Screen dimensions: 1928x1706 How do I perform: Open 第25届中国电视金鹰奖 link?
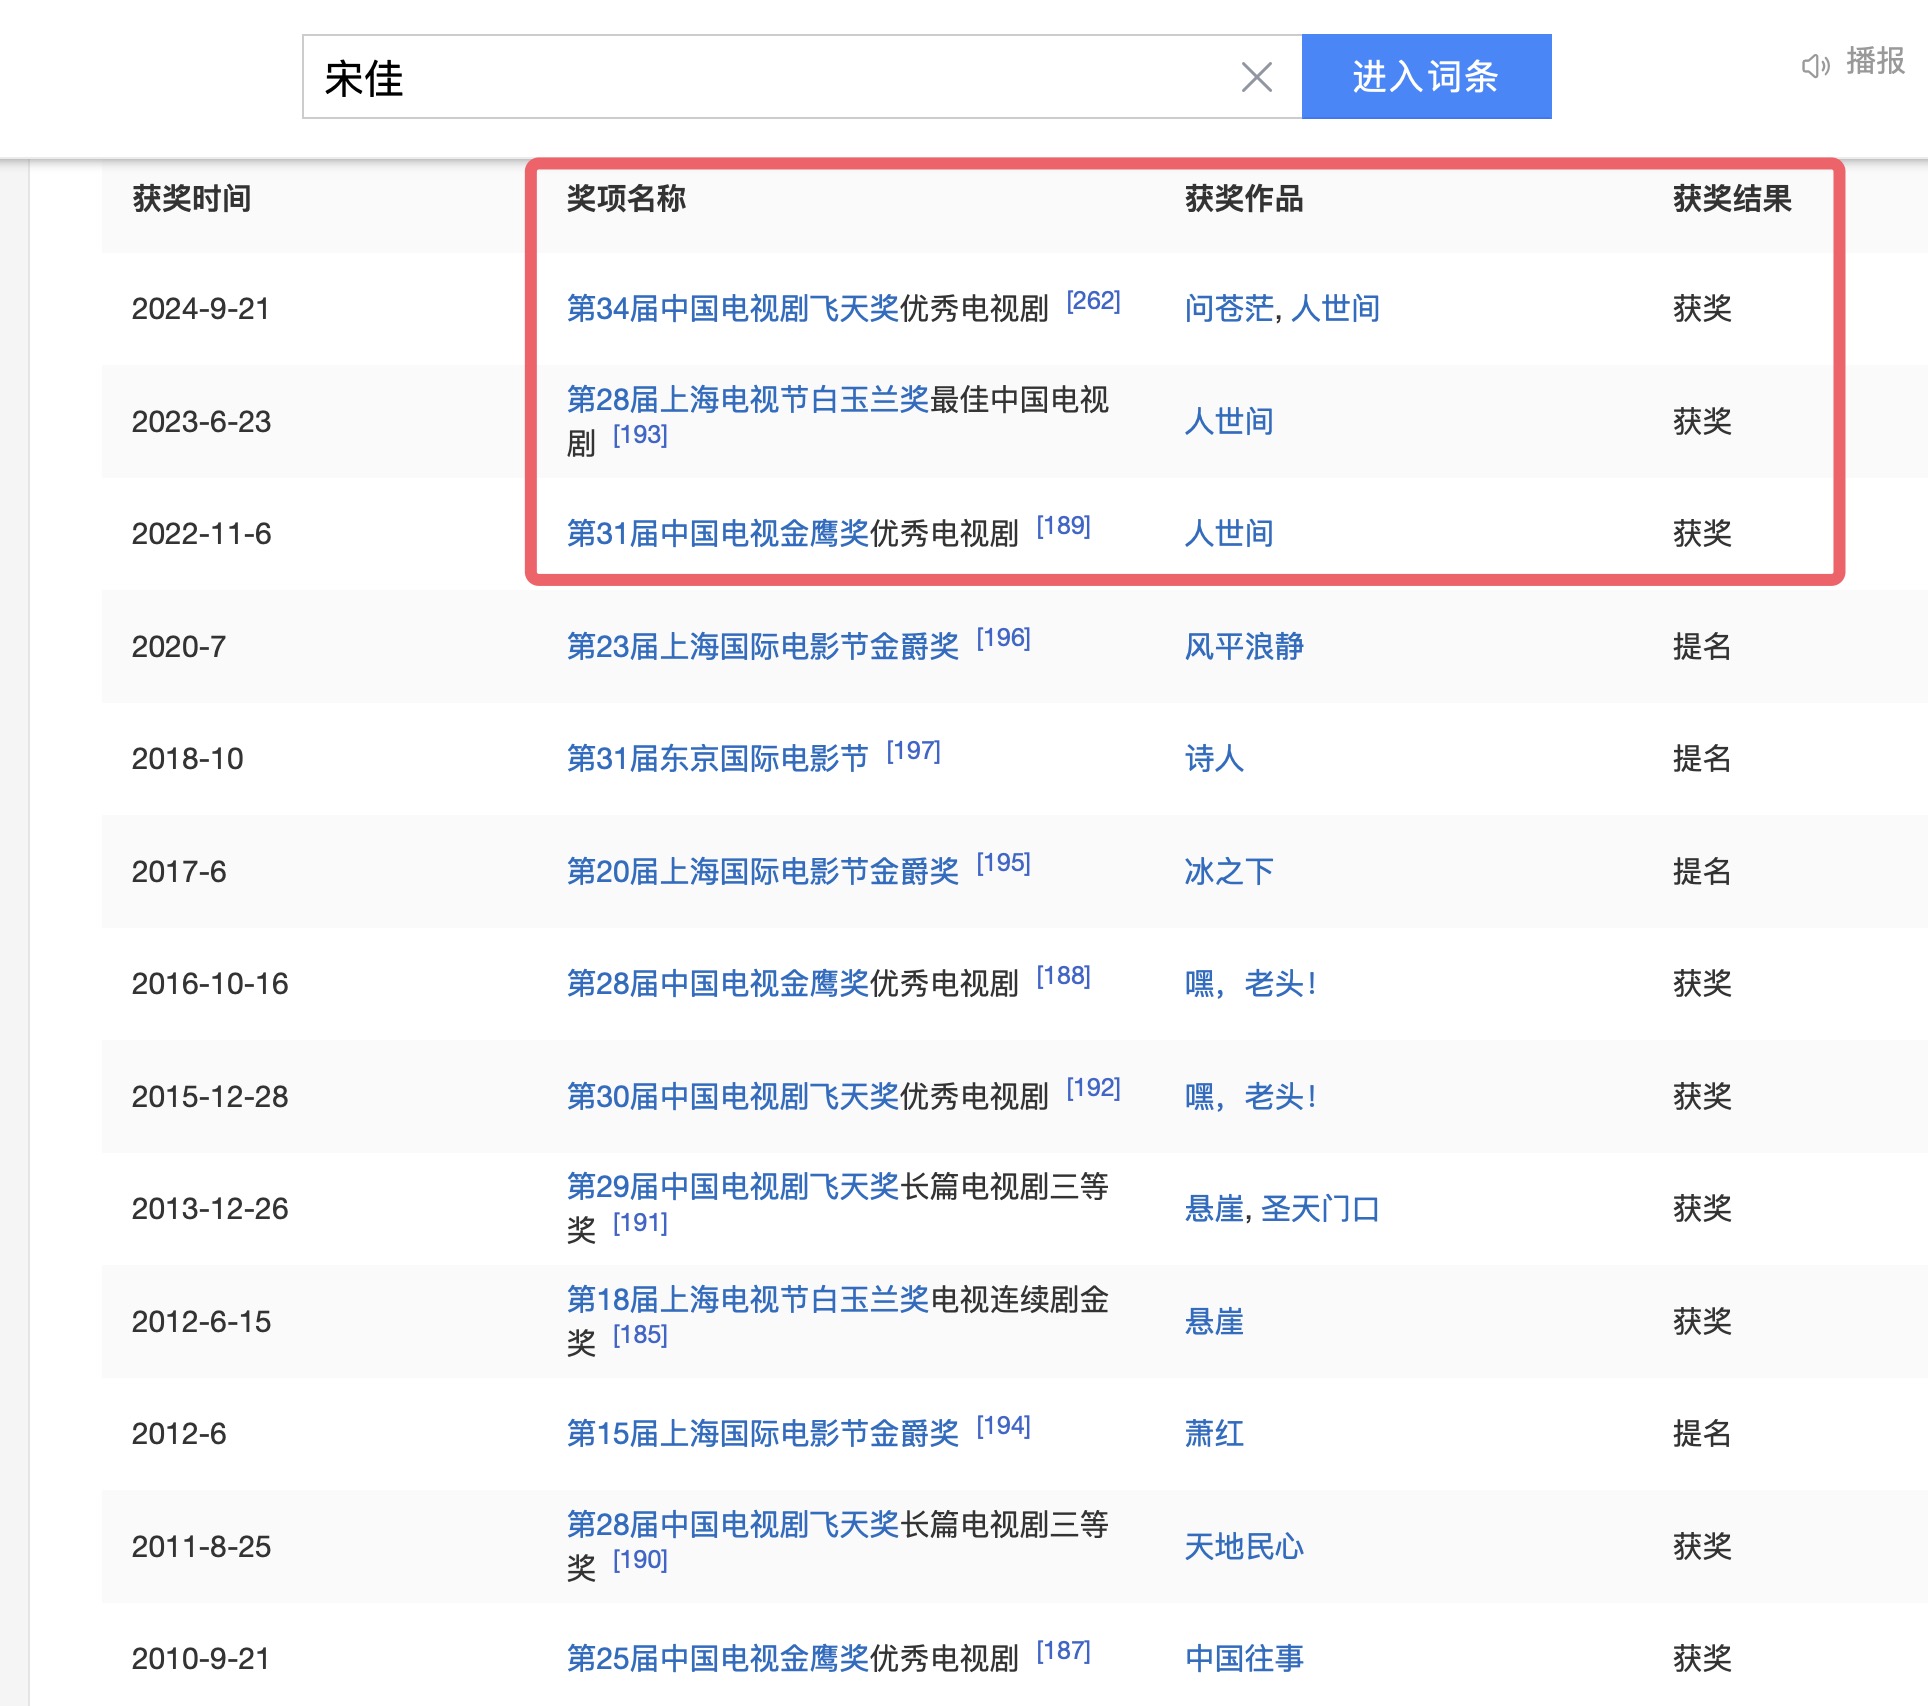[718, 1659]
